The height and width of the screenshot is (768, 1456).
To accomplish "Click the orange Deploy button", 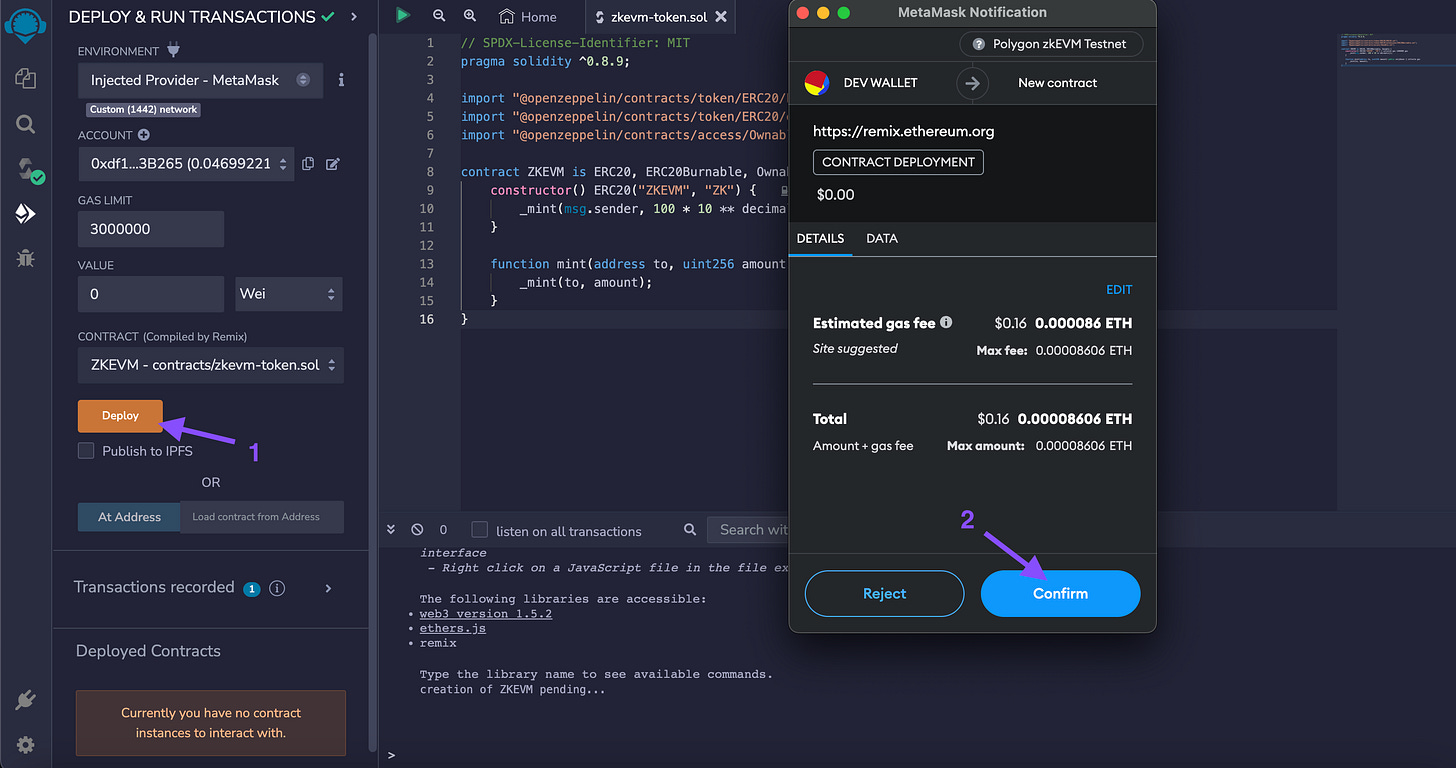I will (x=120, y=416).
